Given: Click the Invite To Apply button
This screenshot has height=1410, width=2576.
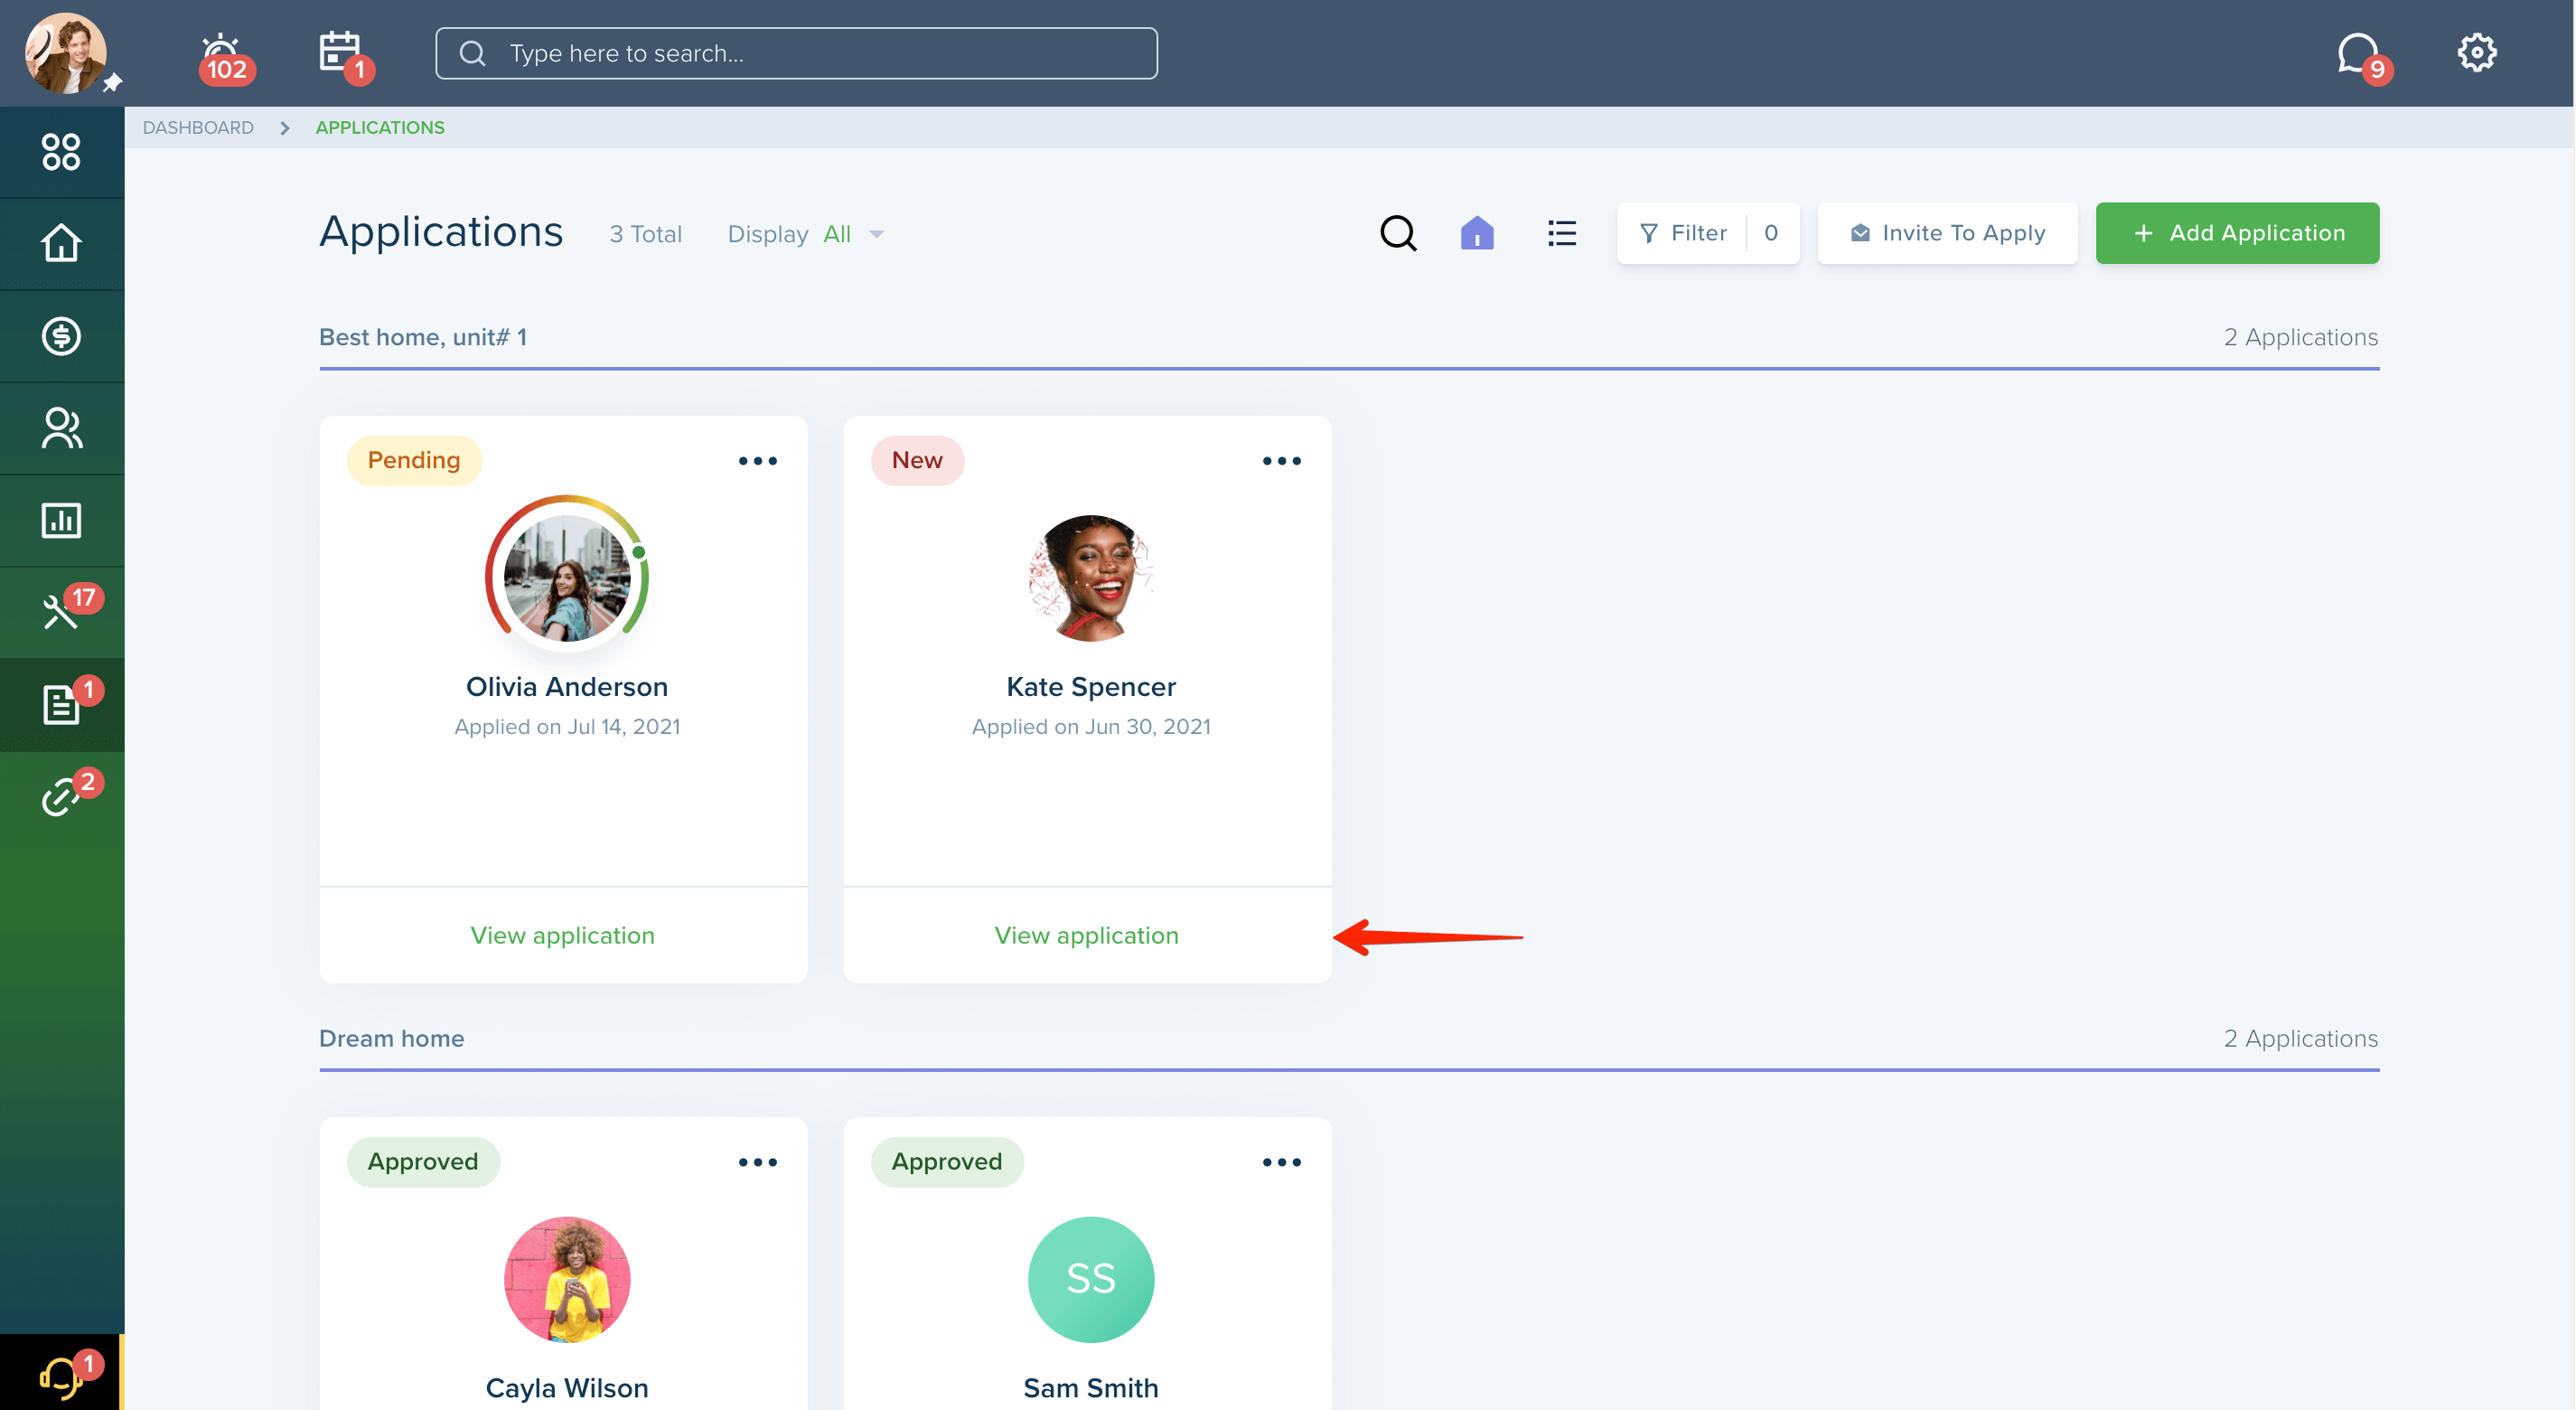Looking at the screenshot, I should click(x=1947, y=233).
